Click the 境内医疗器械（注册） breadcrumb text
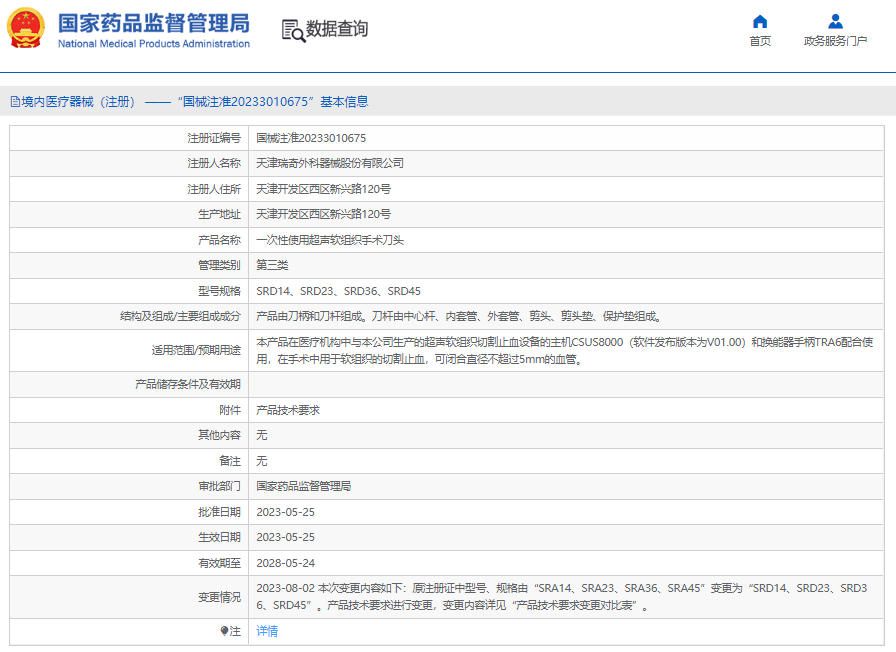The image size is (896, 652). coord(79,102)
